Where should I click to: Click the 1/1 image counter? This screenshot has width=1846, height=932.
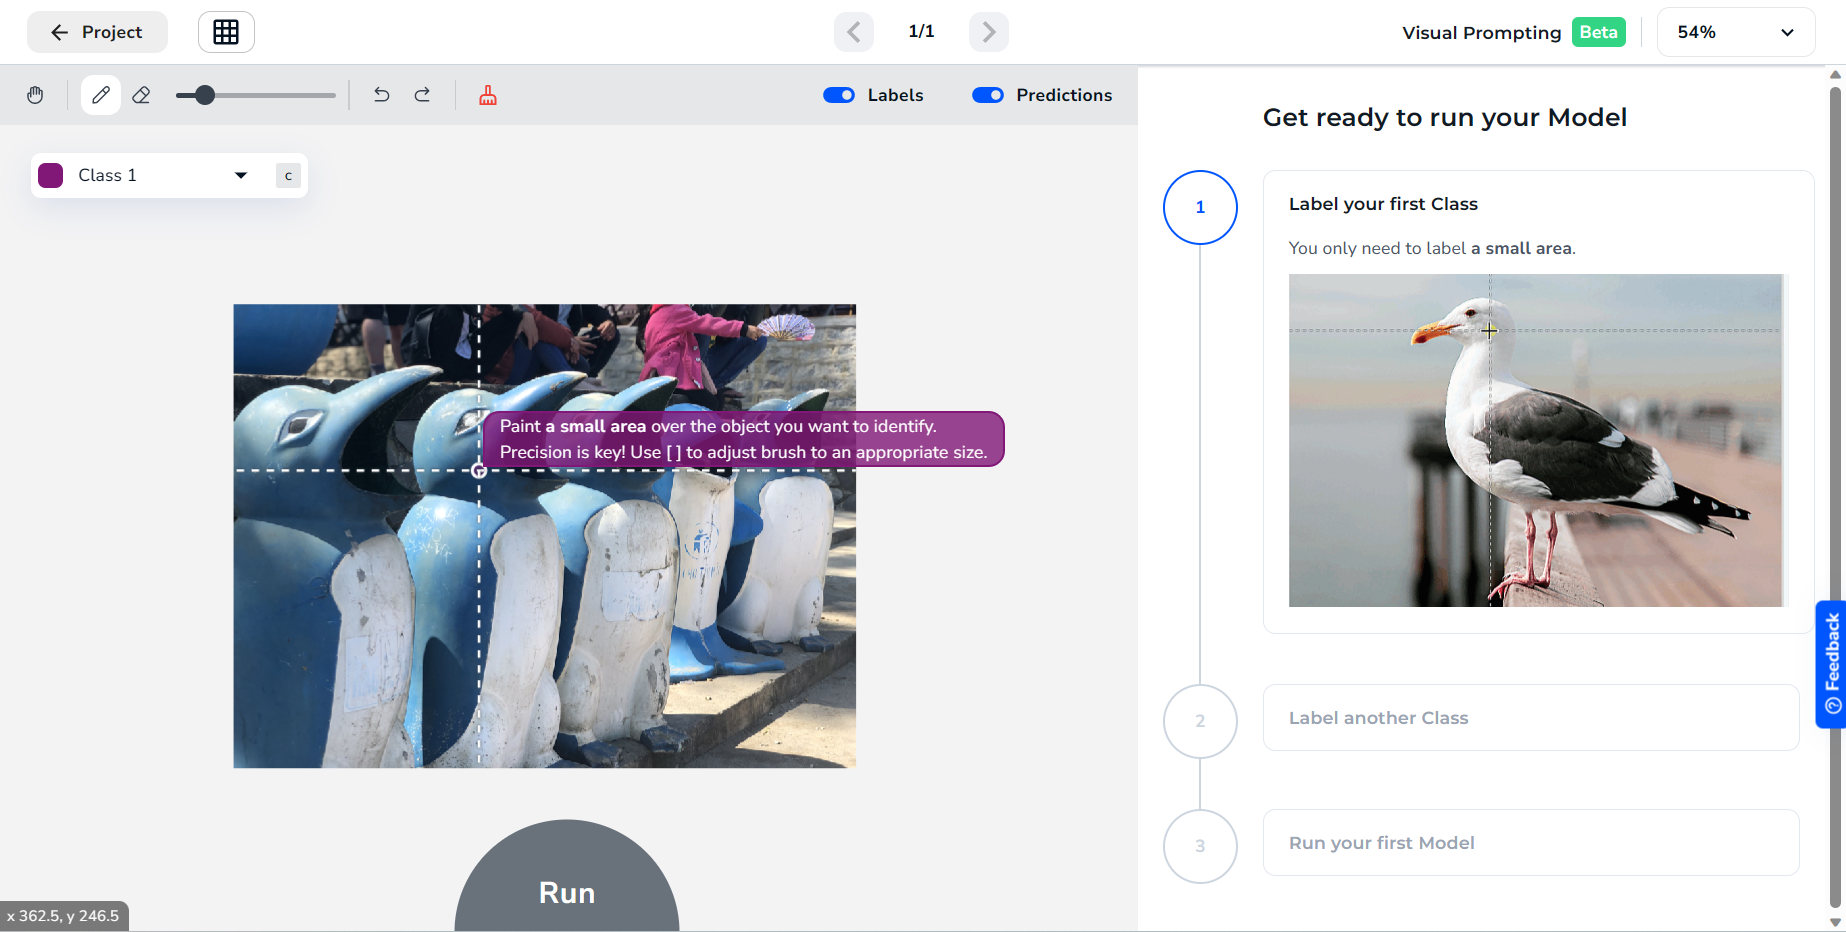tap(921, 32)
